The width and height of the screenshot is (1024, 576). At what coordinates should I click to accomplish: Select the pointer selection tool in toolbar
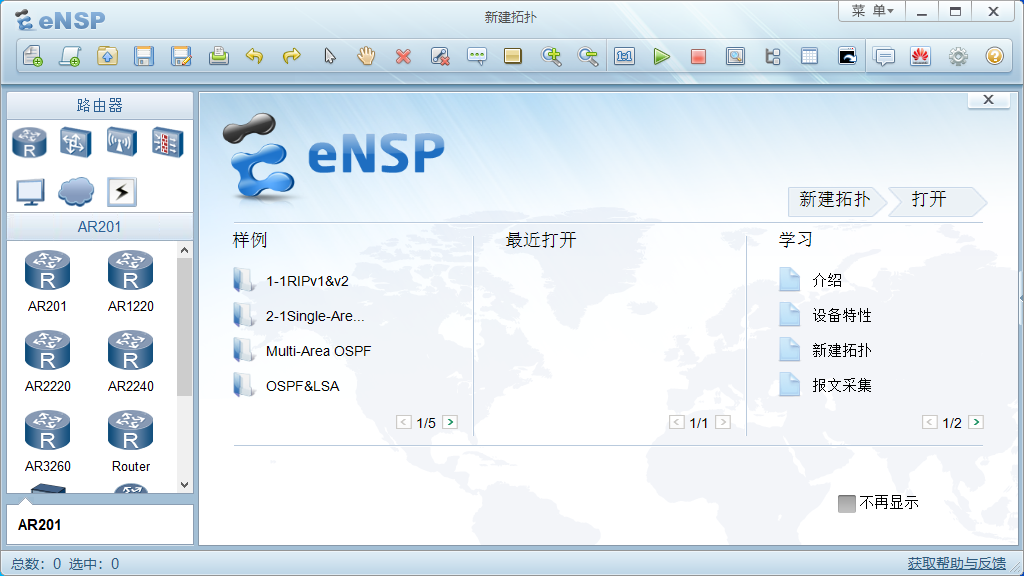[x=329, y=56]
